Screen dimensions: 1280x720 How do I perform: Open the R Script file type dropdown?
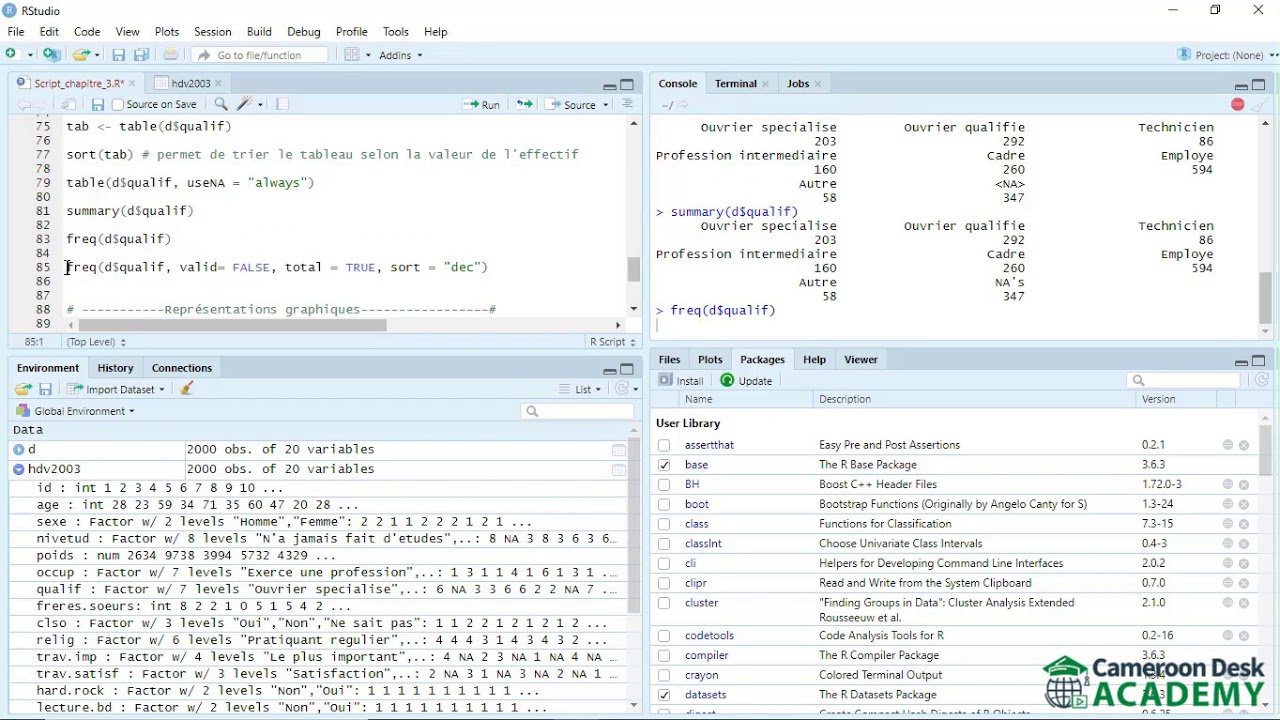612,342
